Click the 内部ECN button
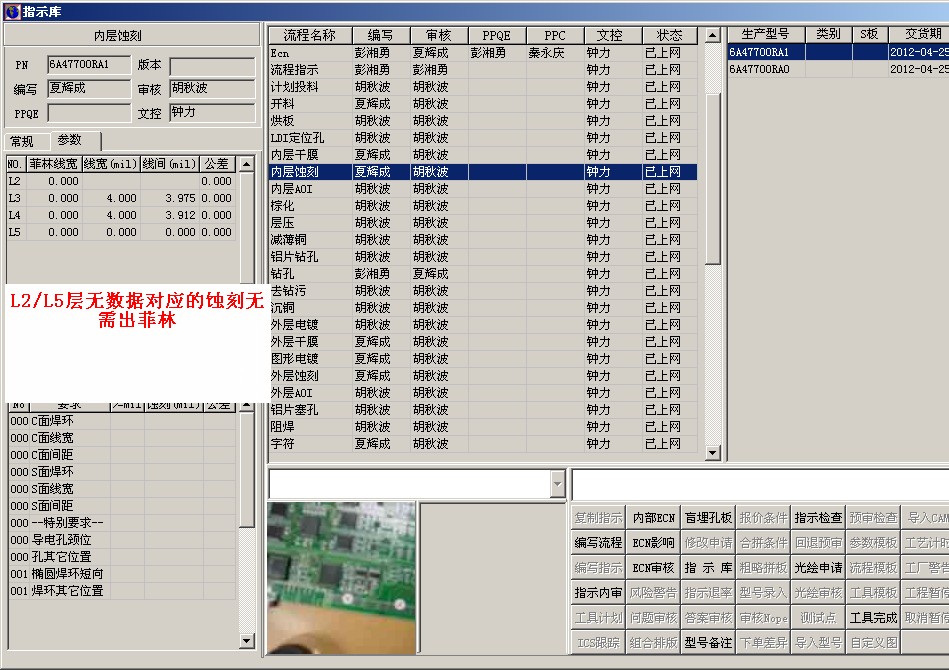Image resolution: width=949 pixels, height=670 pixels. (653, 518)
